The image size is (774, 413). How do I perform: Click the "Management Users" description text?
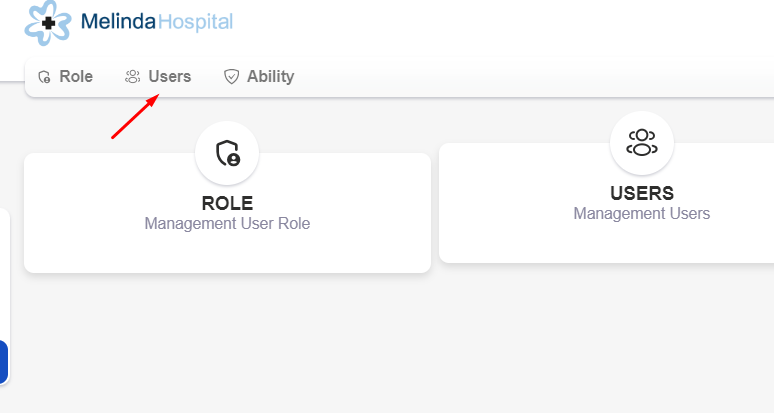click(641, 214)
